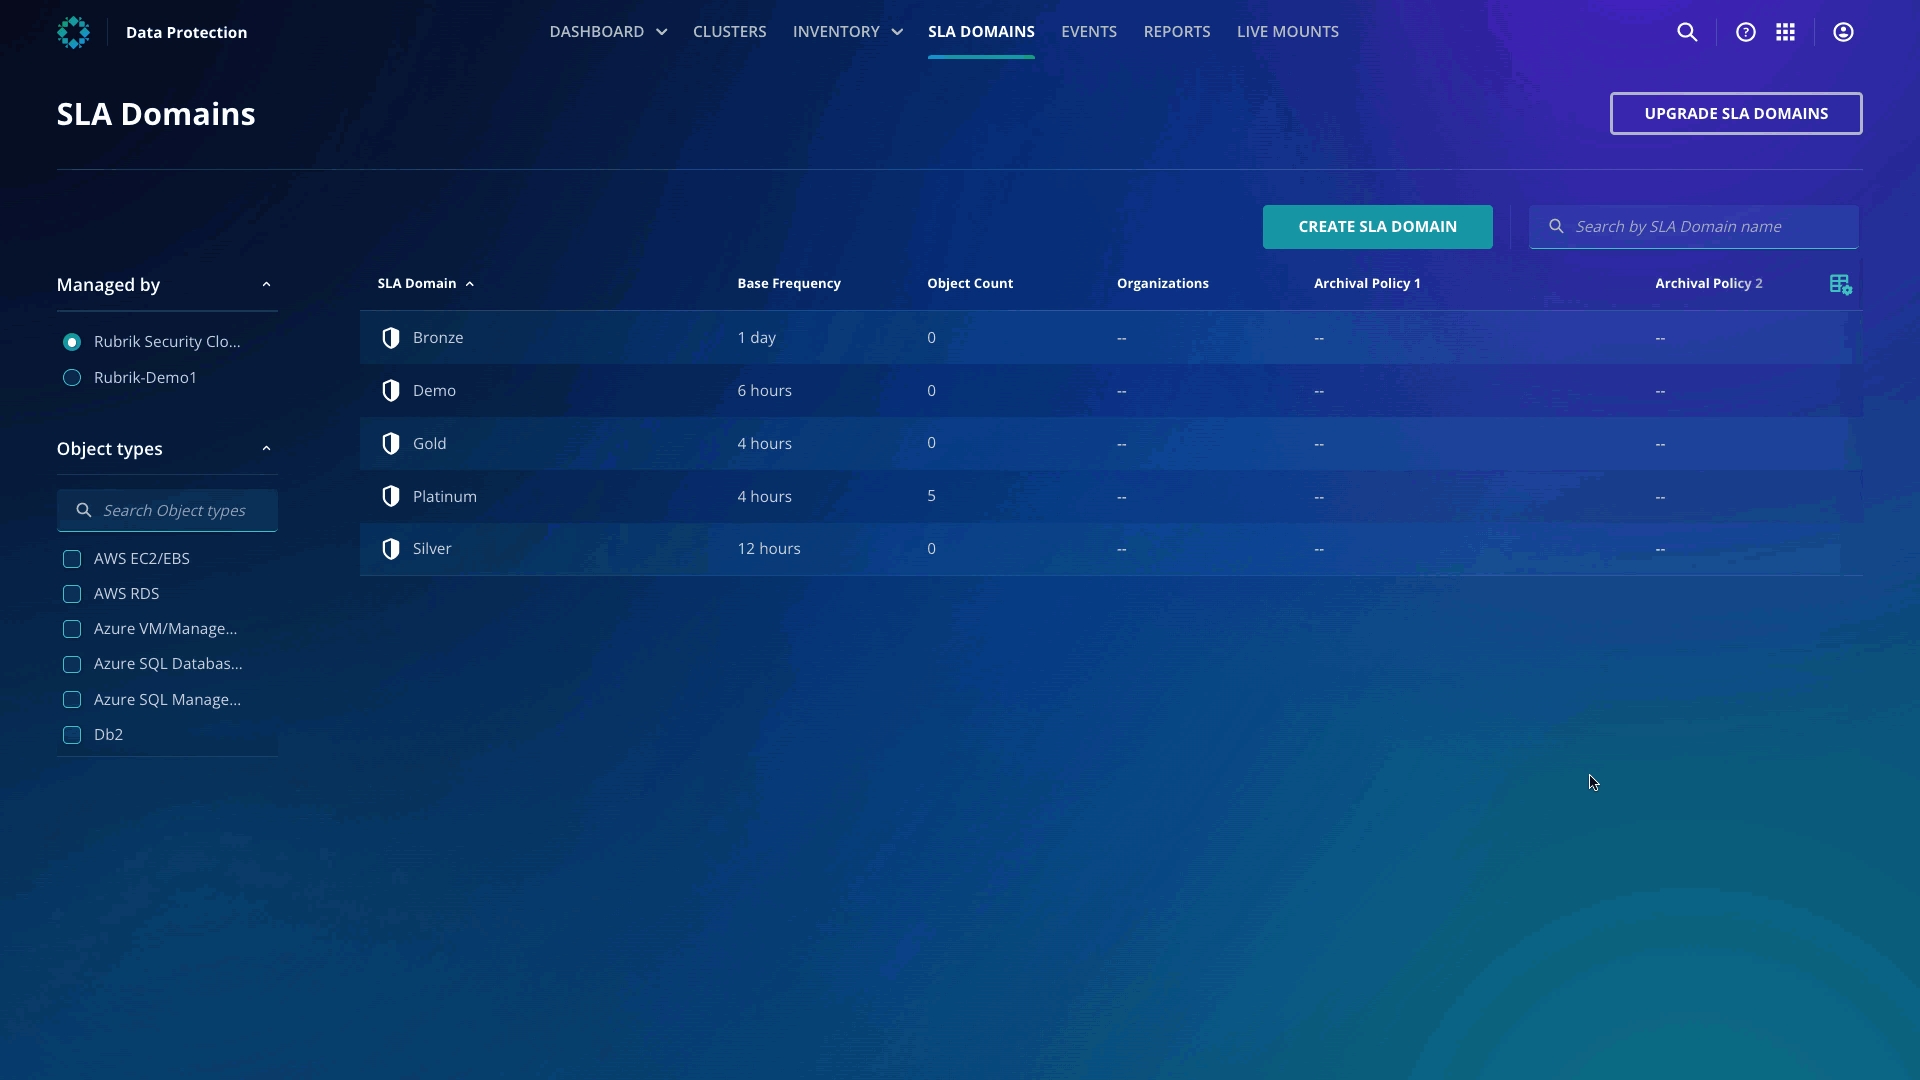
Task: Click the shield icon beside Bronze
Action: 391,338
